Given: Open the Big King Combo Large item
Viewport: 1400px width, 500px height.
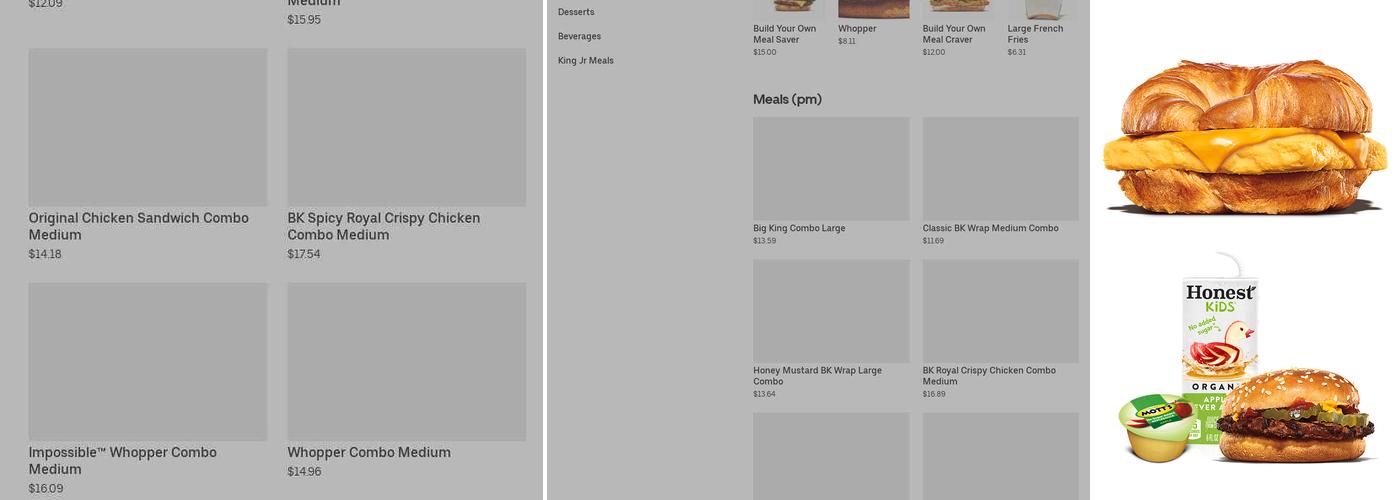Looking at the screenshot, I should coord(799,228).
